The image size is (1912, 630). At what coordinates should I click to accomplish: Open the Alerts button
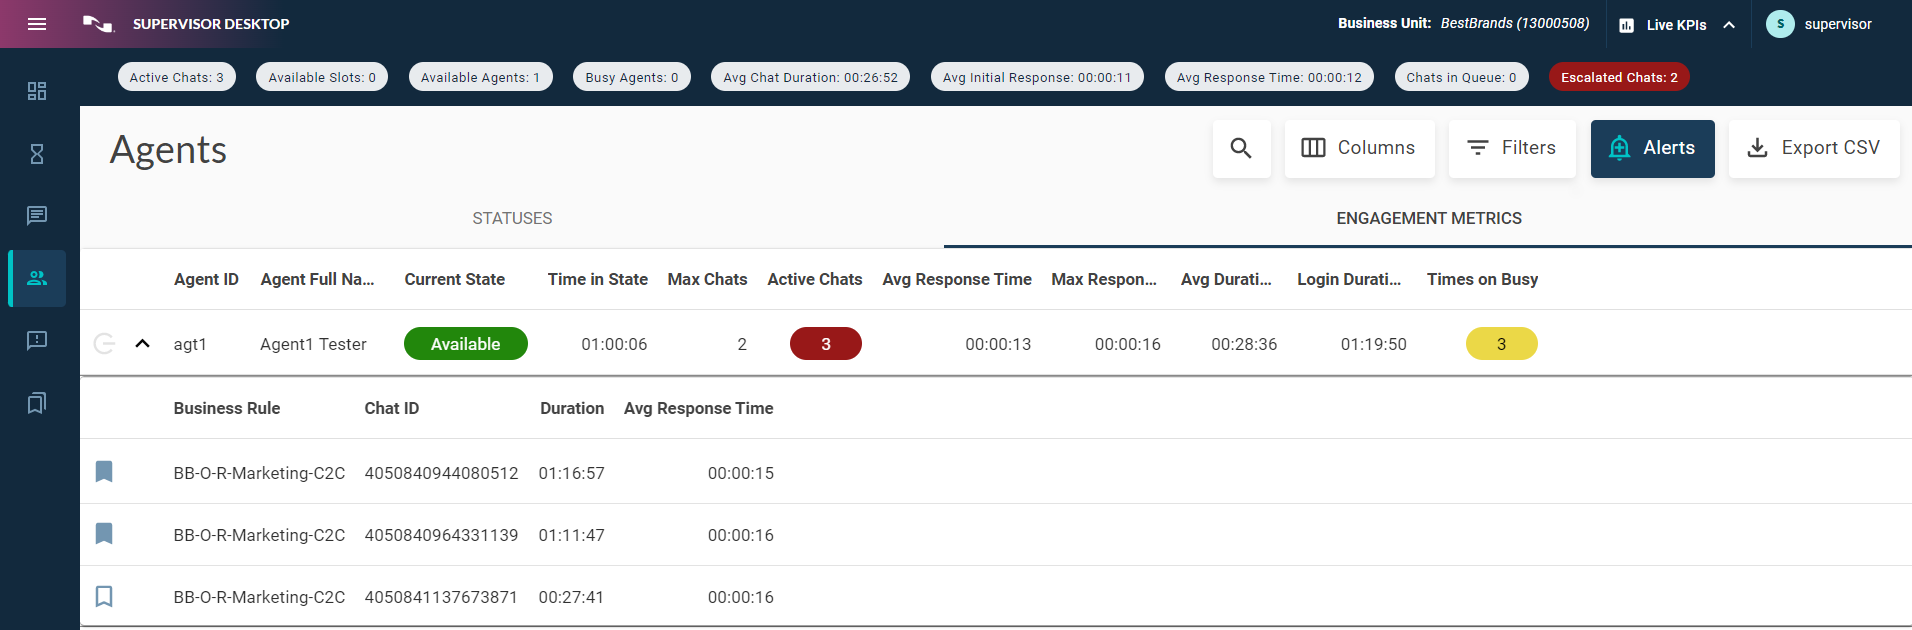[1652, 149]
